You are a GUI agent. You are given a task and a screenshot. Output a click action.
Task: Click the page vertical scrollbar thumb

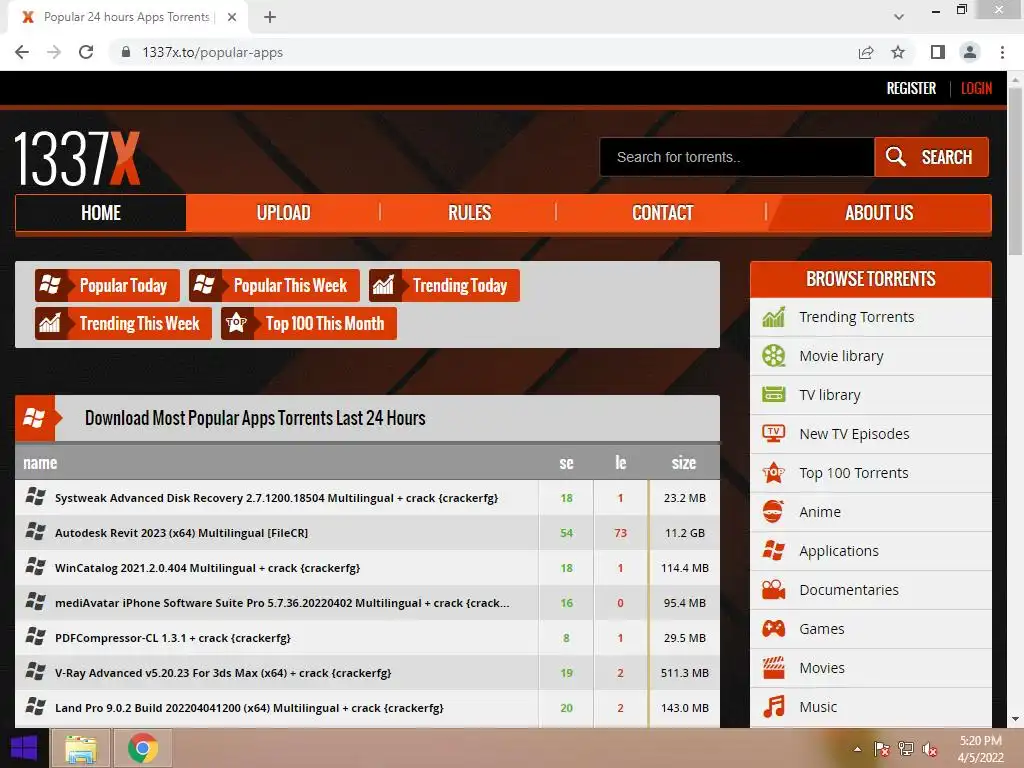coord(1015,171)
